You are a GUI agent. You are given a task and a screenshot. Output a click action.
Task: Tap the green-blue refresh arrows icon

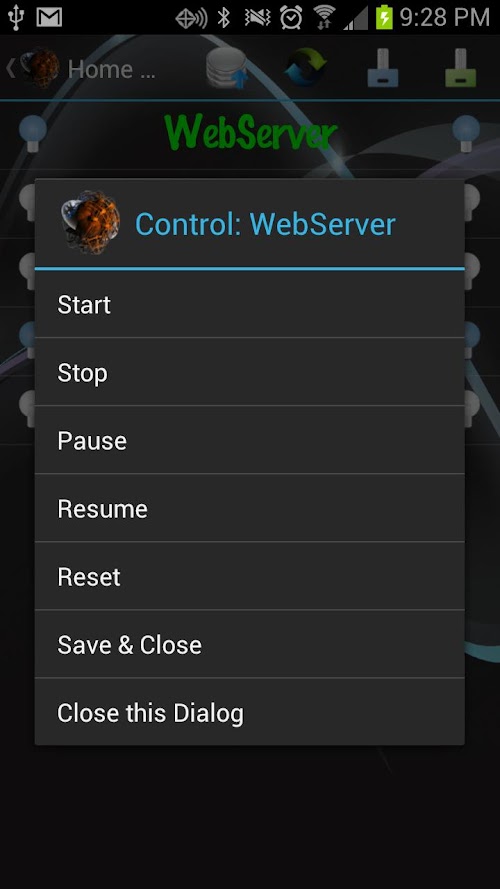coord(306,68)
